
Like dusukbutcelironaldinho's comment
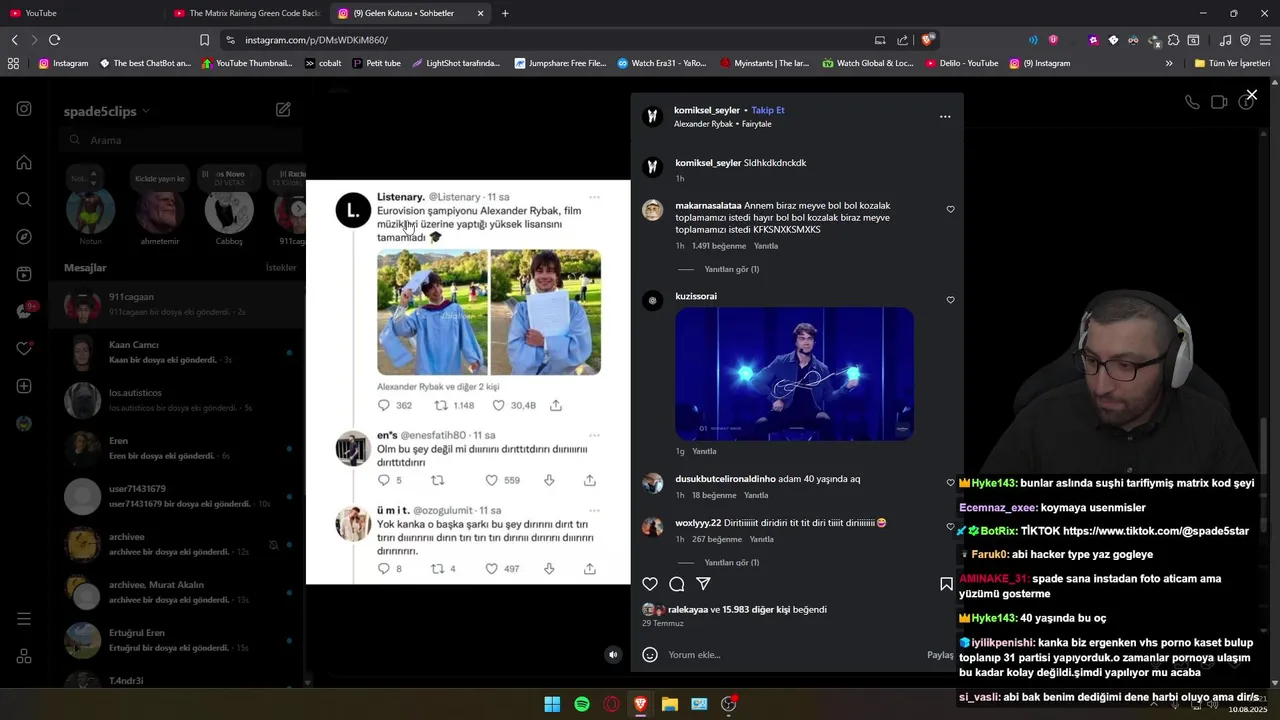950,483
